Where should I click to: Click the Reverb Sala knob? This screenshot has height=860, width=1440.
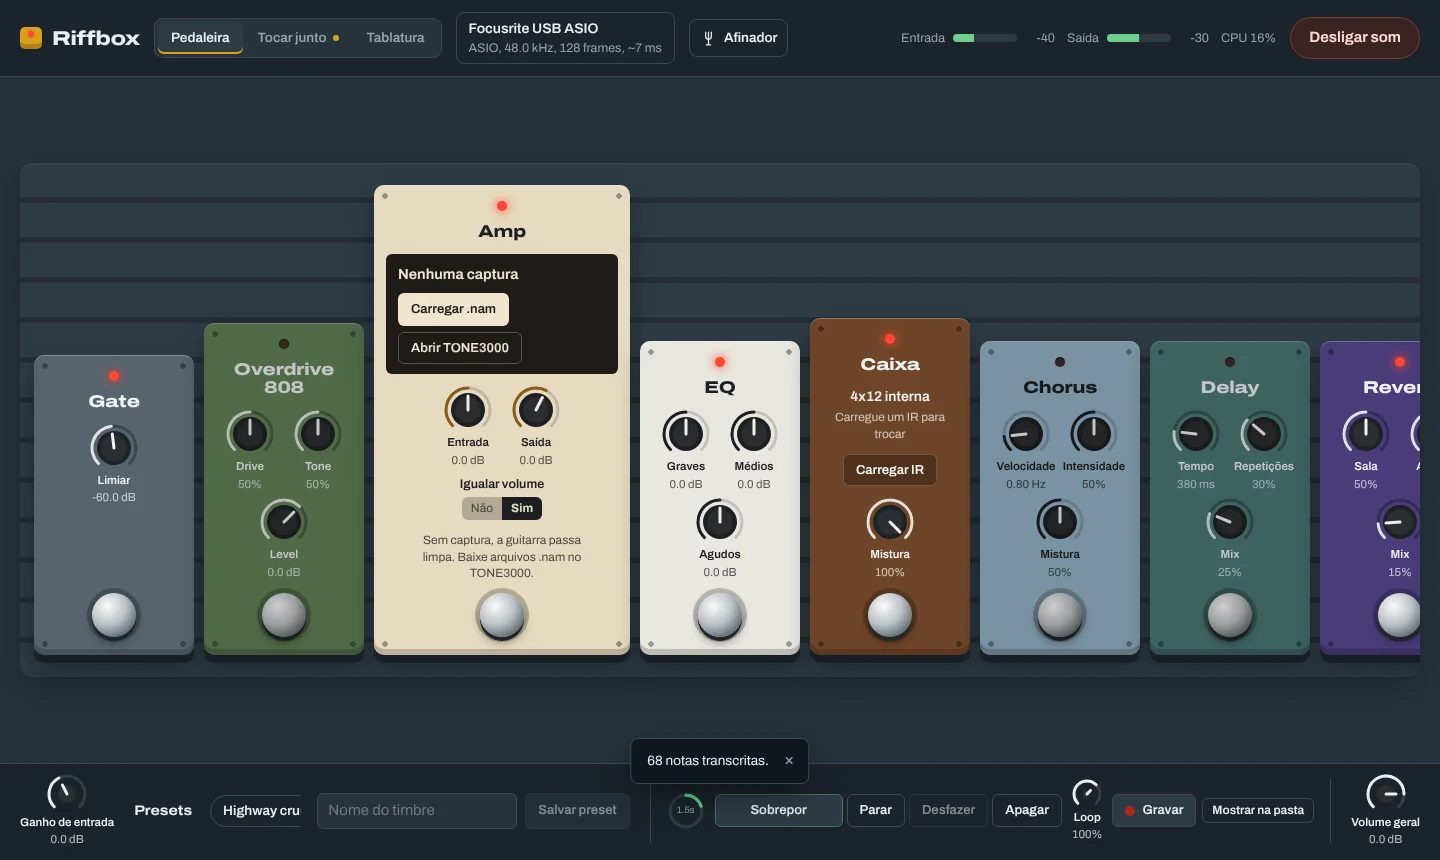[1366, 432]
